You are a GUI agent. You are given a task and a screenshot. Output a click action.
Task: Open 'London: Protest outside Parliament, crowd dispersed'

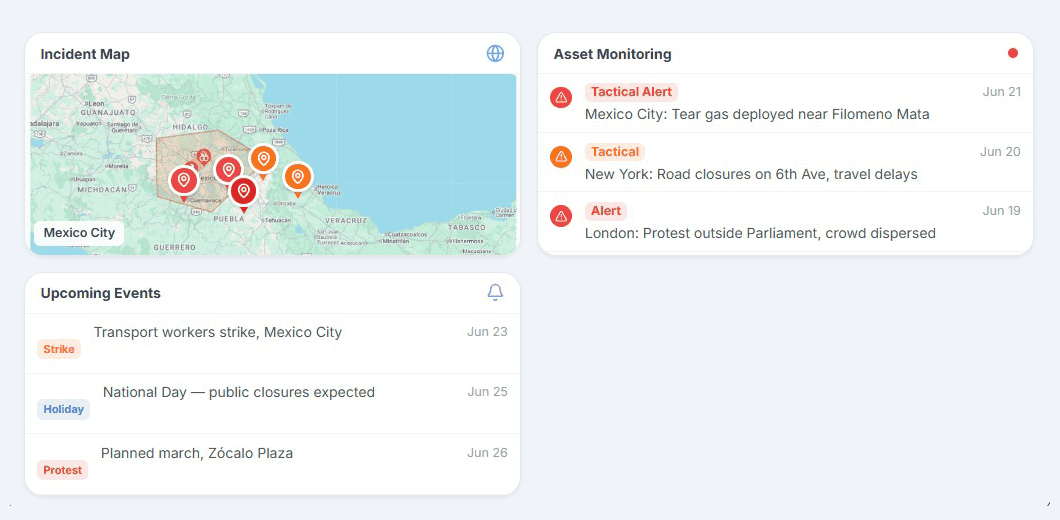tap(760, 233)
